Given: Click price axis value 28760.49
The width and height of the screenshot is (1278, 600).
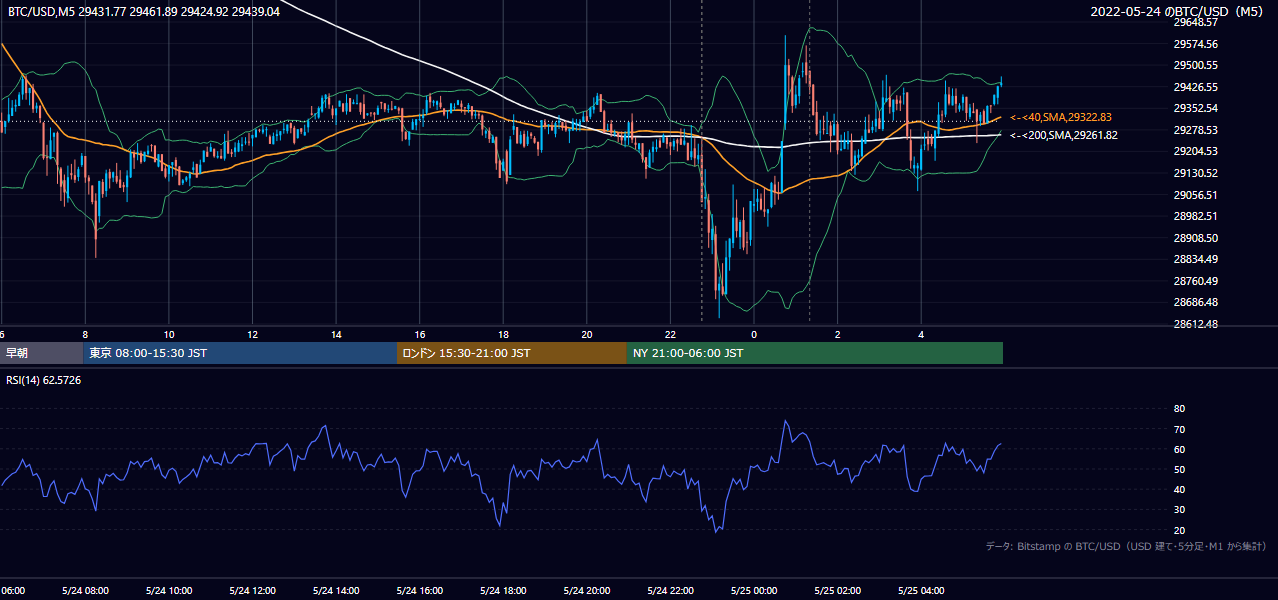Looking at the screenshot, I should pyautogui.click(x=1195, y=281).
